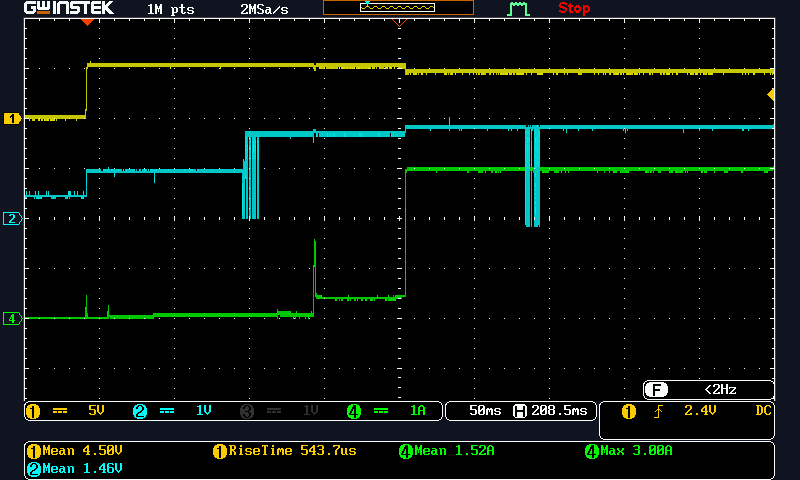Click the red Stop status
The width and height of the screenshot is (800, 480).
pyautogui.click(x=574, y=9)
